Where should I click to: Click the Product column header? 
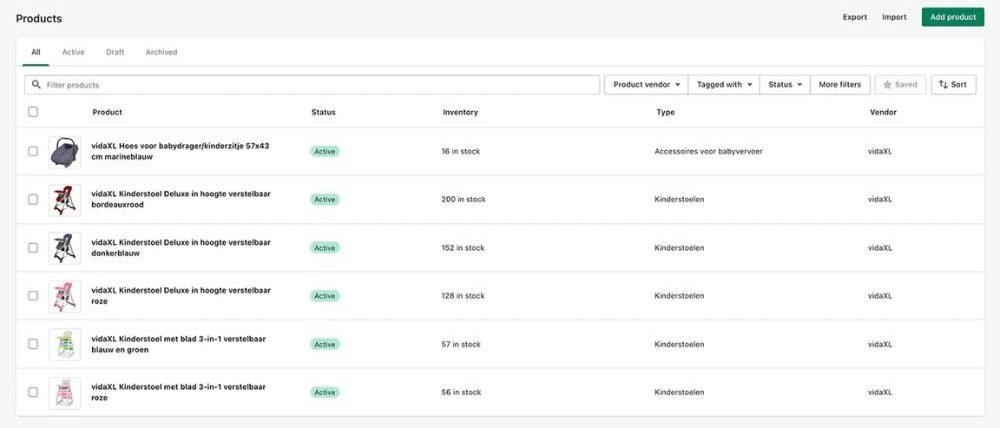coord(107,112)
